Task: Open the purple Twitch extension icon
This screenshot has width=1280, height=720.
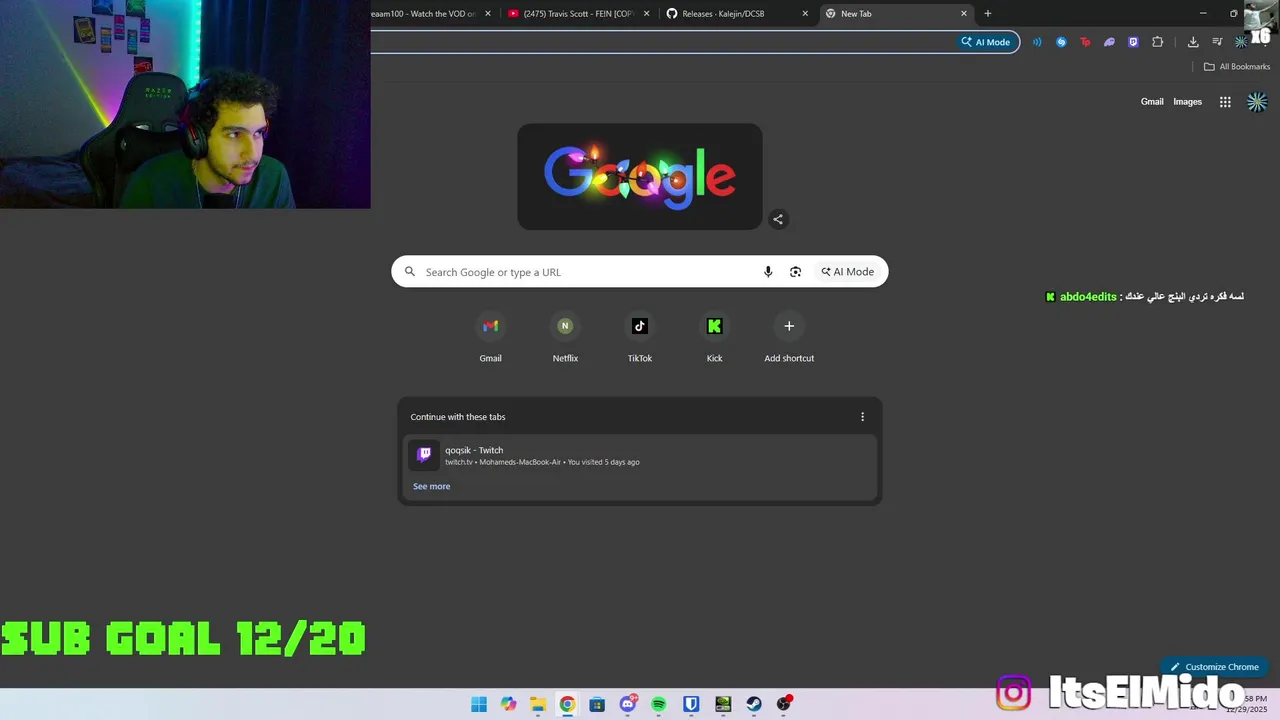Action: pyautogui.click(x=1133, y=42)
